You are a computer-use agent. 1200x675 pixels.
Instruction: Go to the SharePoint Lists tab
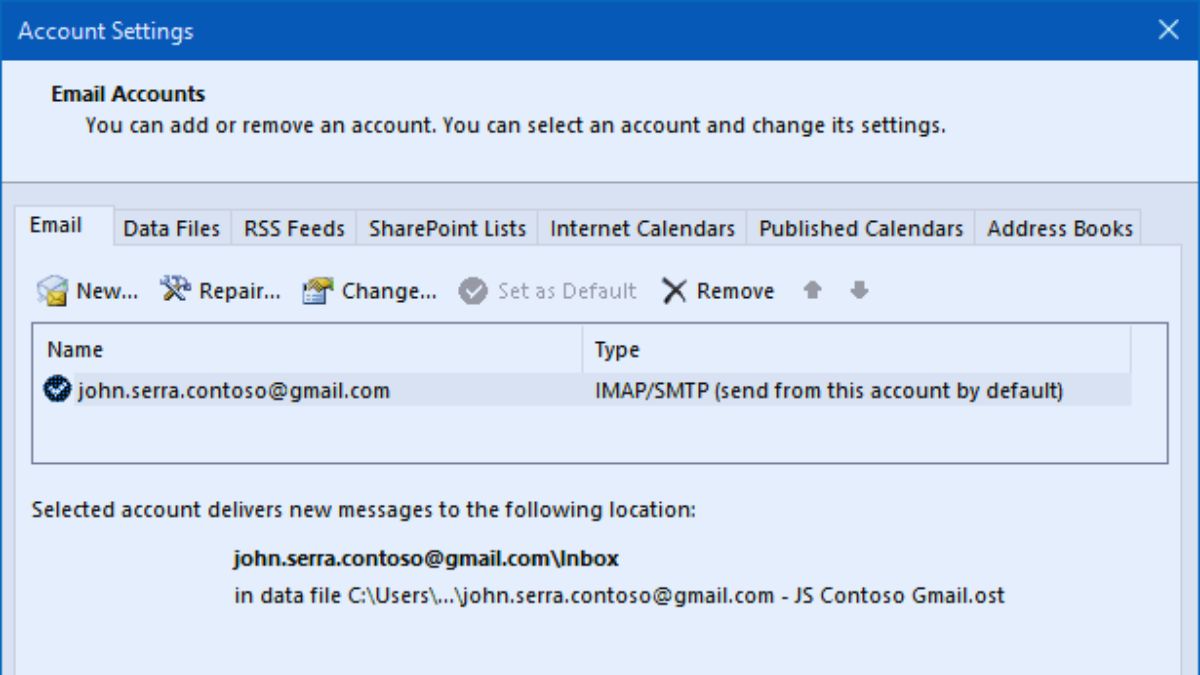point(447,229)
